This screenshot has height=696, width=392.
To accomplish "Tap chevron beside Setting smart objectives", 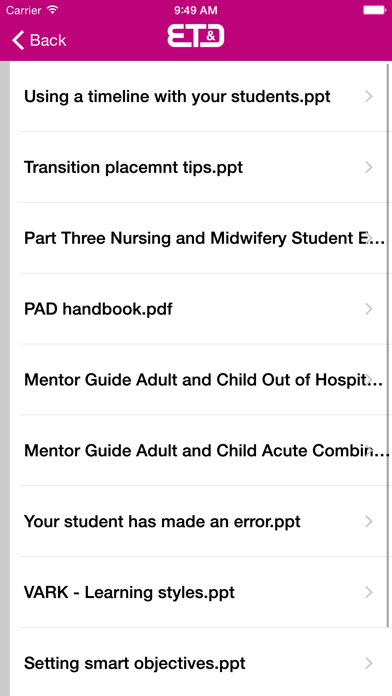I will click(368, 664).
